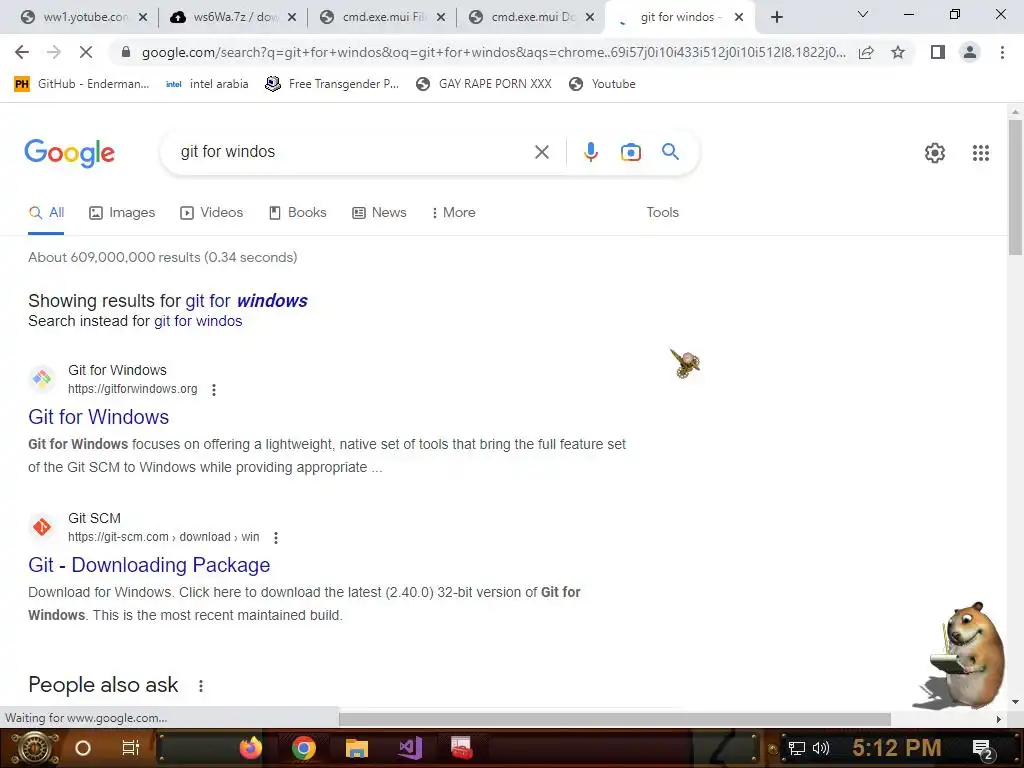Viewport: 1024px width, 768px height.
Task: Launch Firefox from the taskbar
Action: [x=250, y=748]
